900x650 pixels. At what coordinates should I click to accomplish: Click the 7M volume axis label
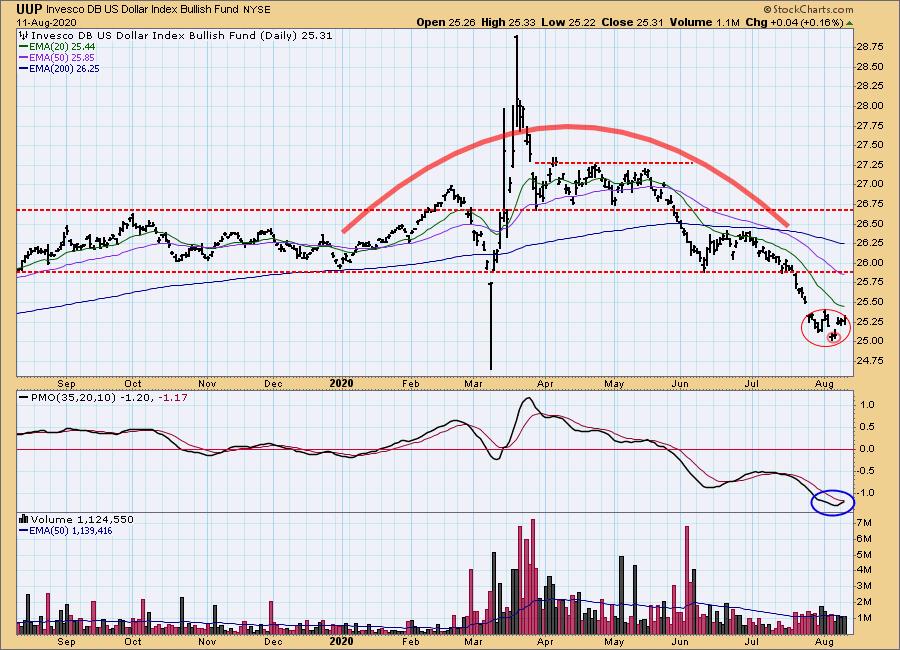864,523
